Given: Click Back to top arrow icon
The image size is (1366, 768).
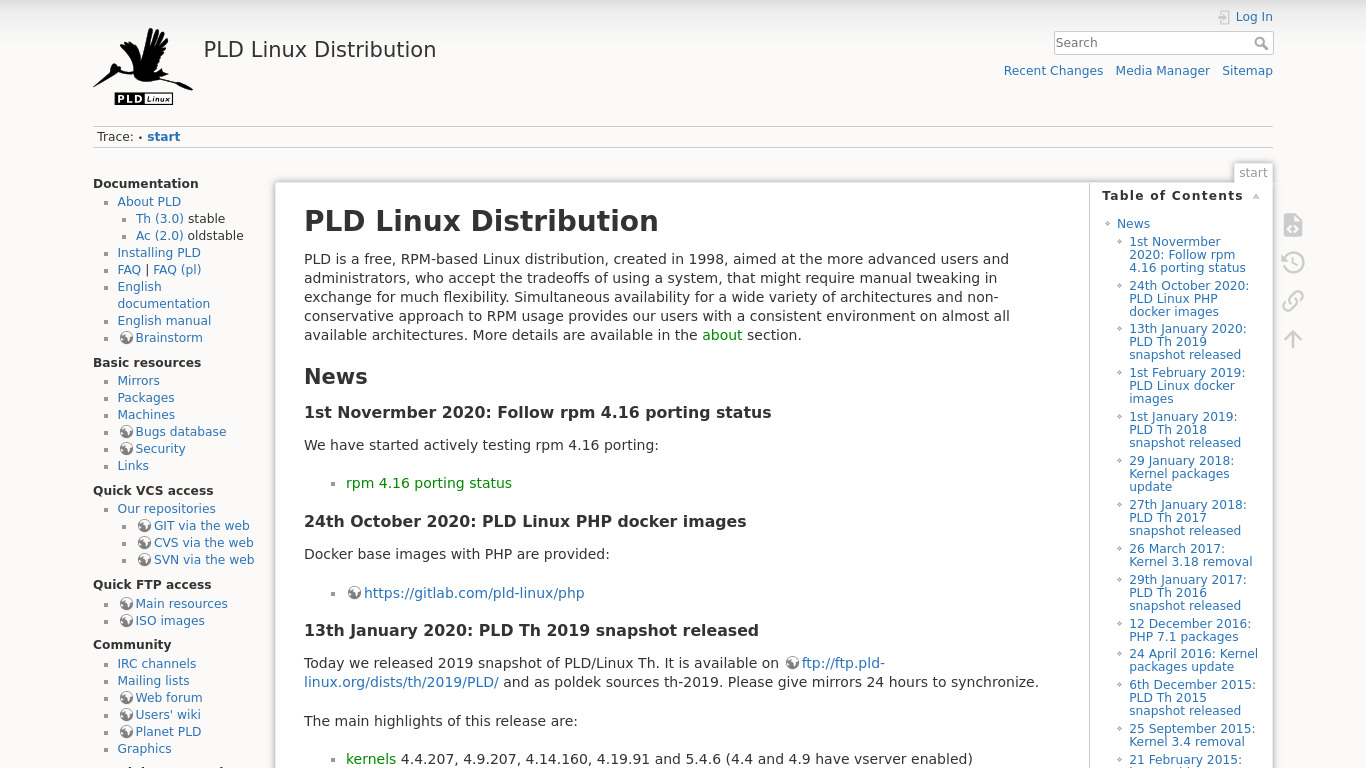Looking at the screenshot, I should click(x=1293, y=339).
